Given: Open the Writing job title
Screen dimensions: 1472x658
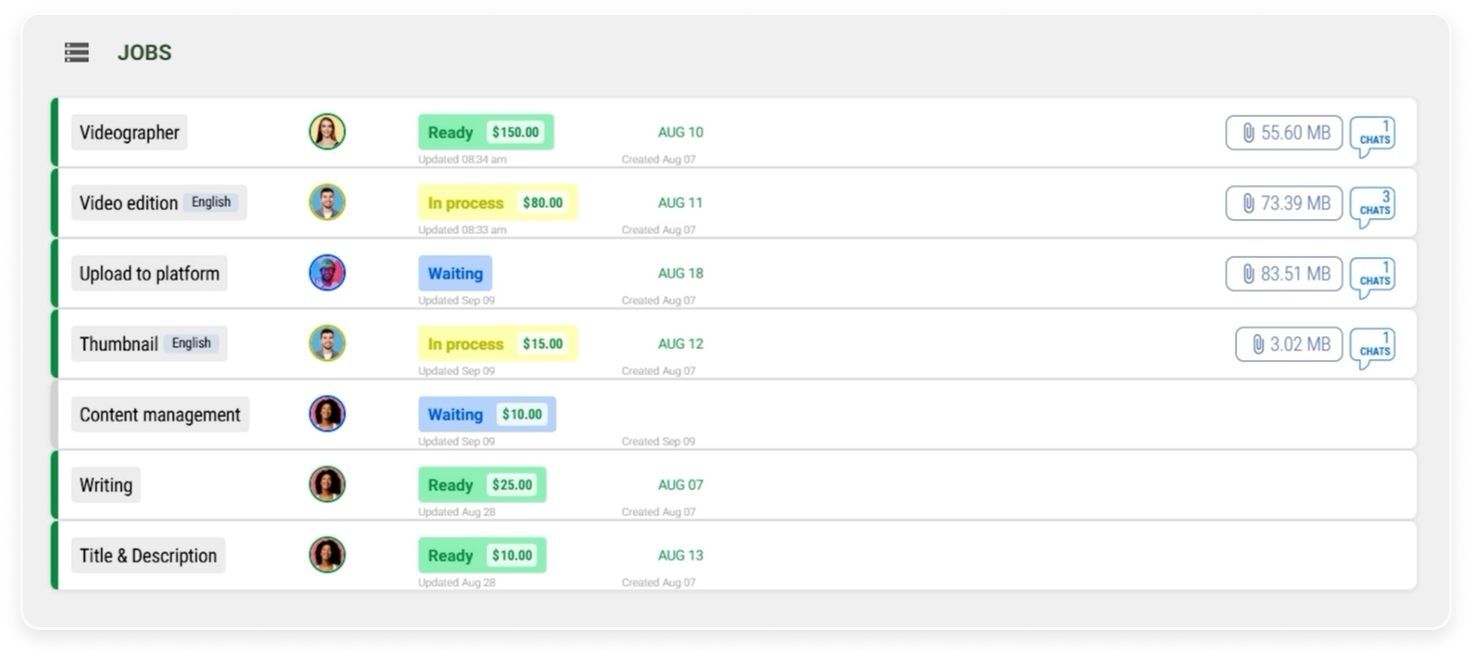Looking at the screenshot, I should click(x=106, y=485).
